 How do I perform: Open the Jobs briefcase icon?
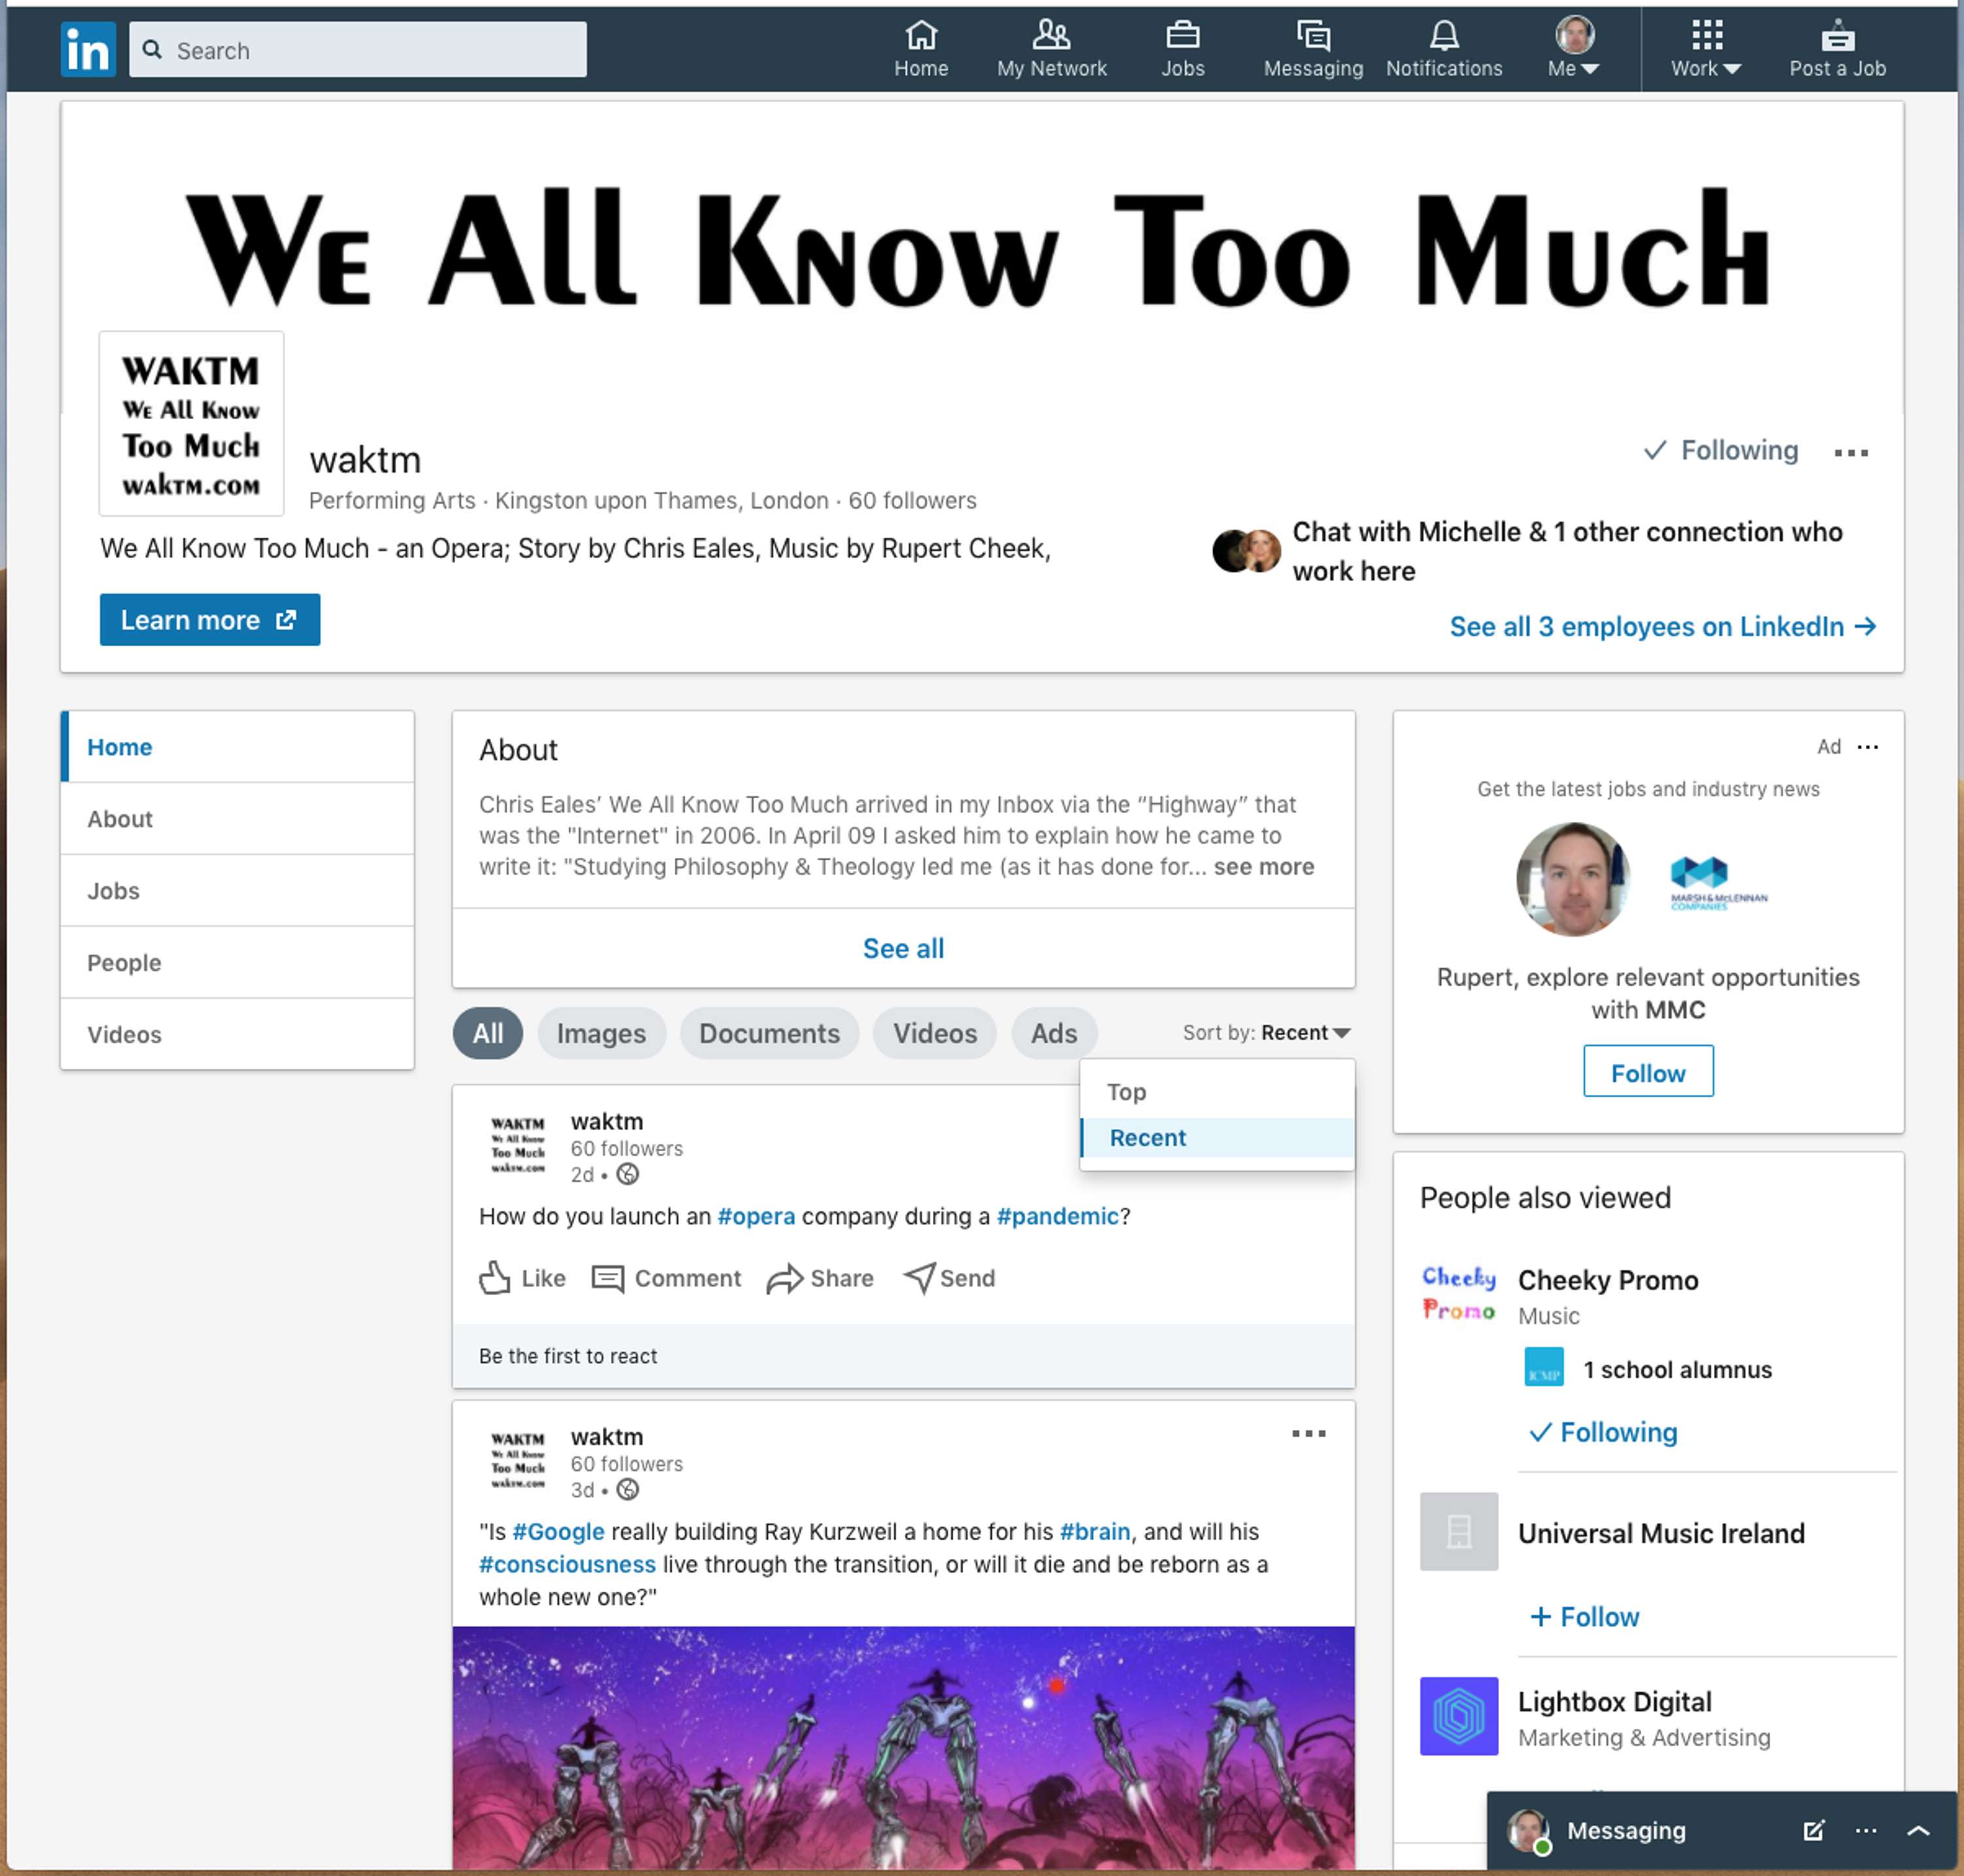pos(1182,49)
